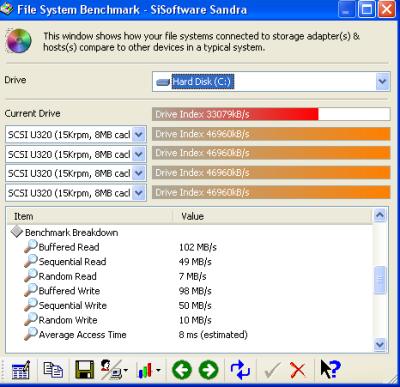Click the 10 MB/s value
This screenshot has width=400, height=387.
(x=195, y=320)
